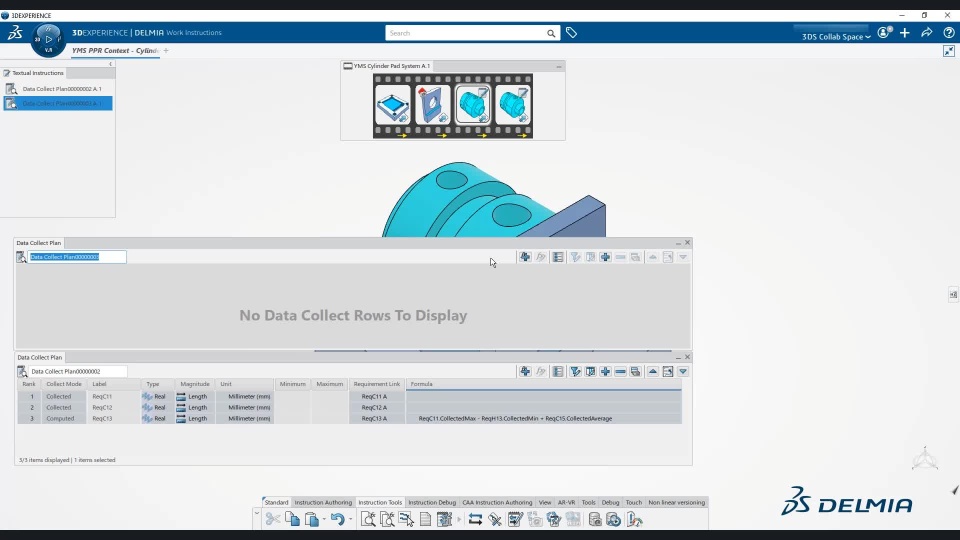The height and width of the screenshot is (540, 960).
Task: Toggle list view icon in upper plan toolbar
Action: click(x=558, y=257)
